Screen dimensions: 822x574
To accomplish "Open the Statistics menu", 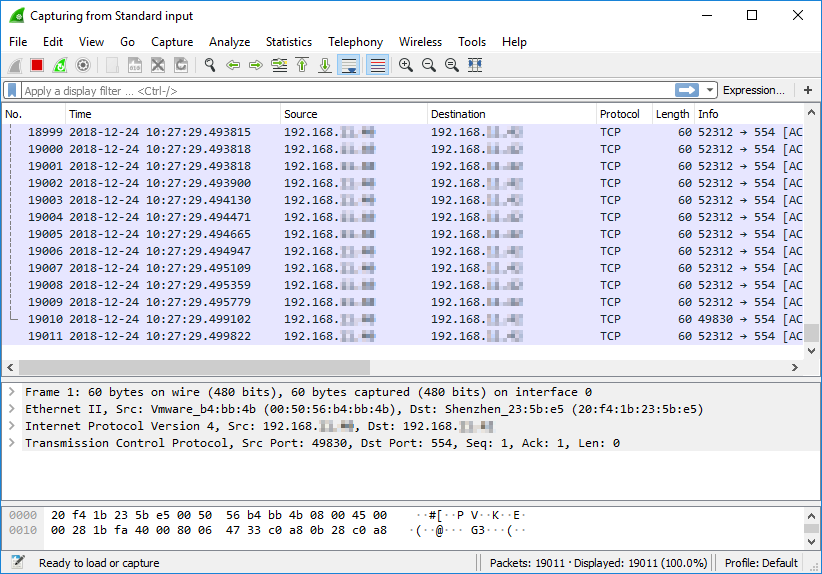I will [289, 42].
